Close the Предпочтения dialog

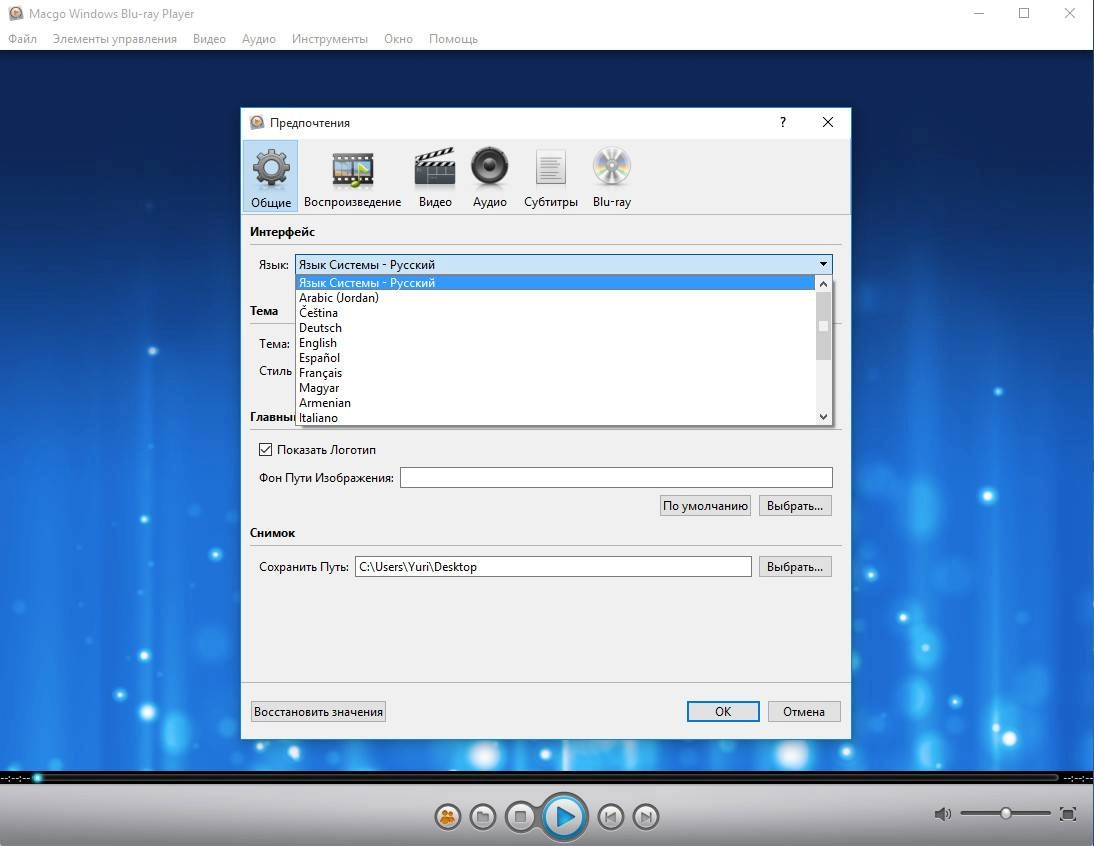[827, 122]
